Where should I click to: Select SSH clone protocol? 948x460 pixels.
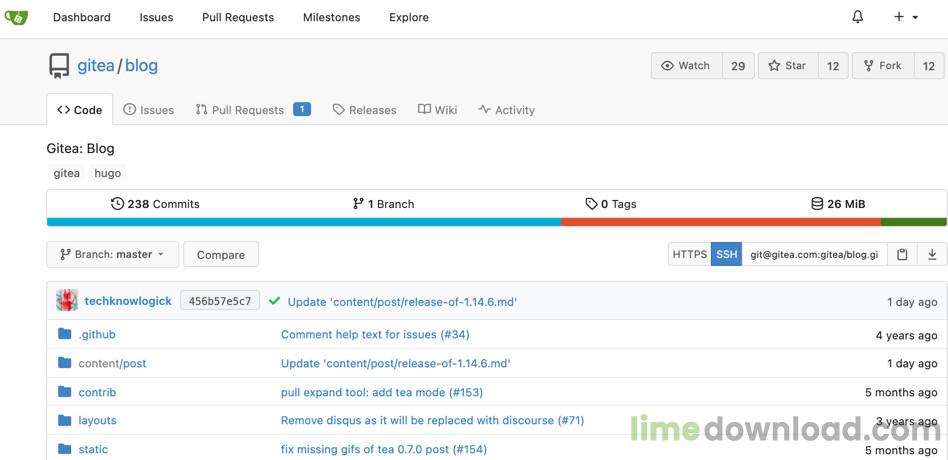click(x=727, y=254)
